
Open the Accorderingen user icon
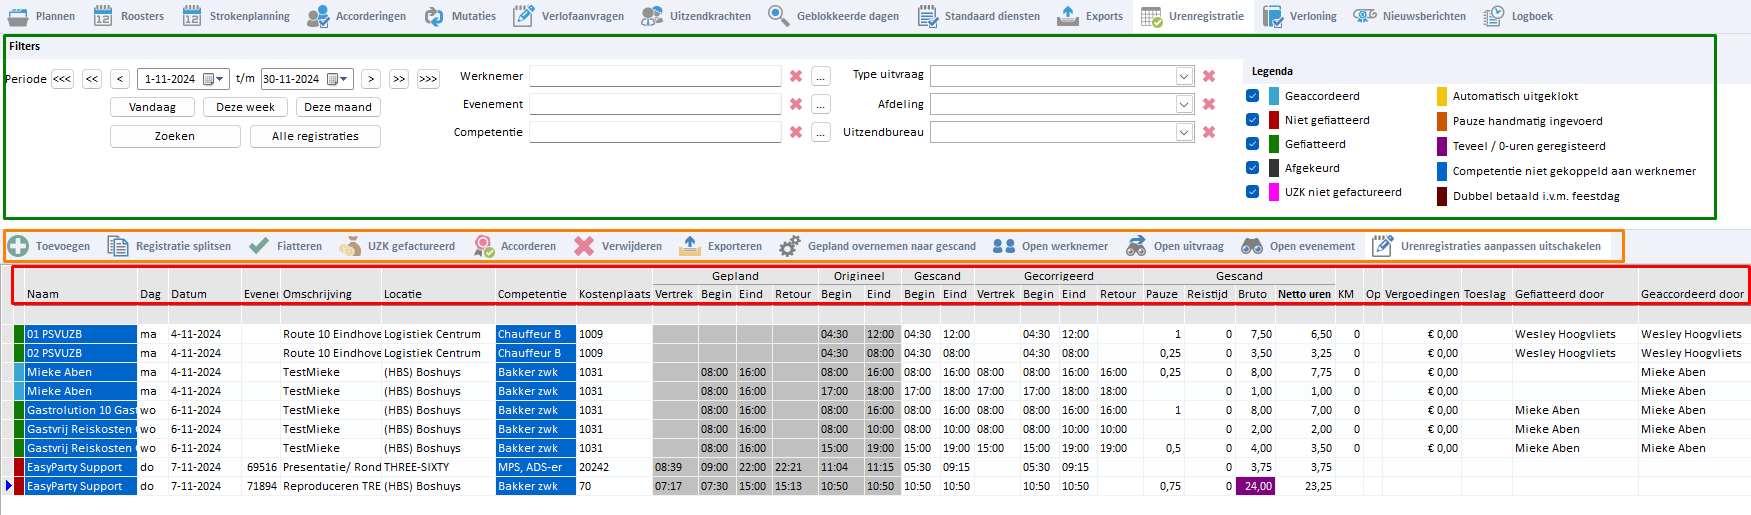[318, 16]
